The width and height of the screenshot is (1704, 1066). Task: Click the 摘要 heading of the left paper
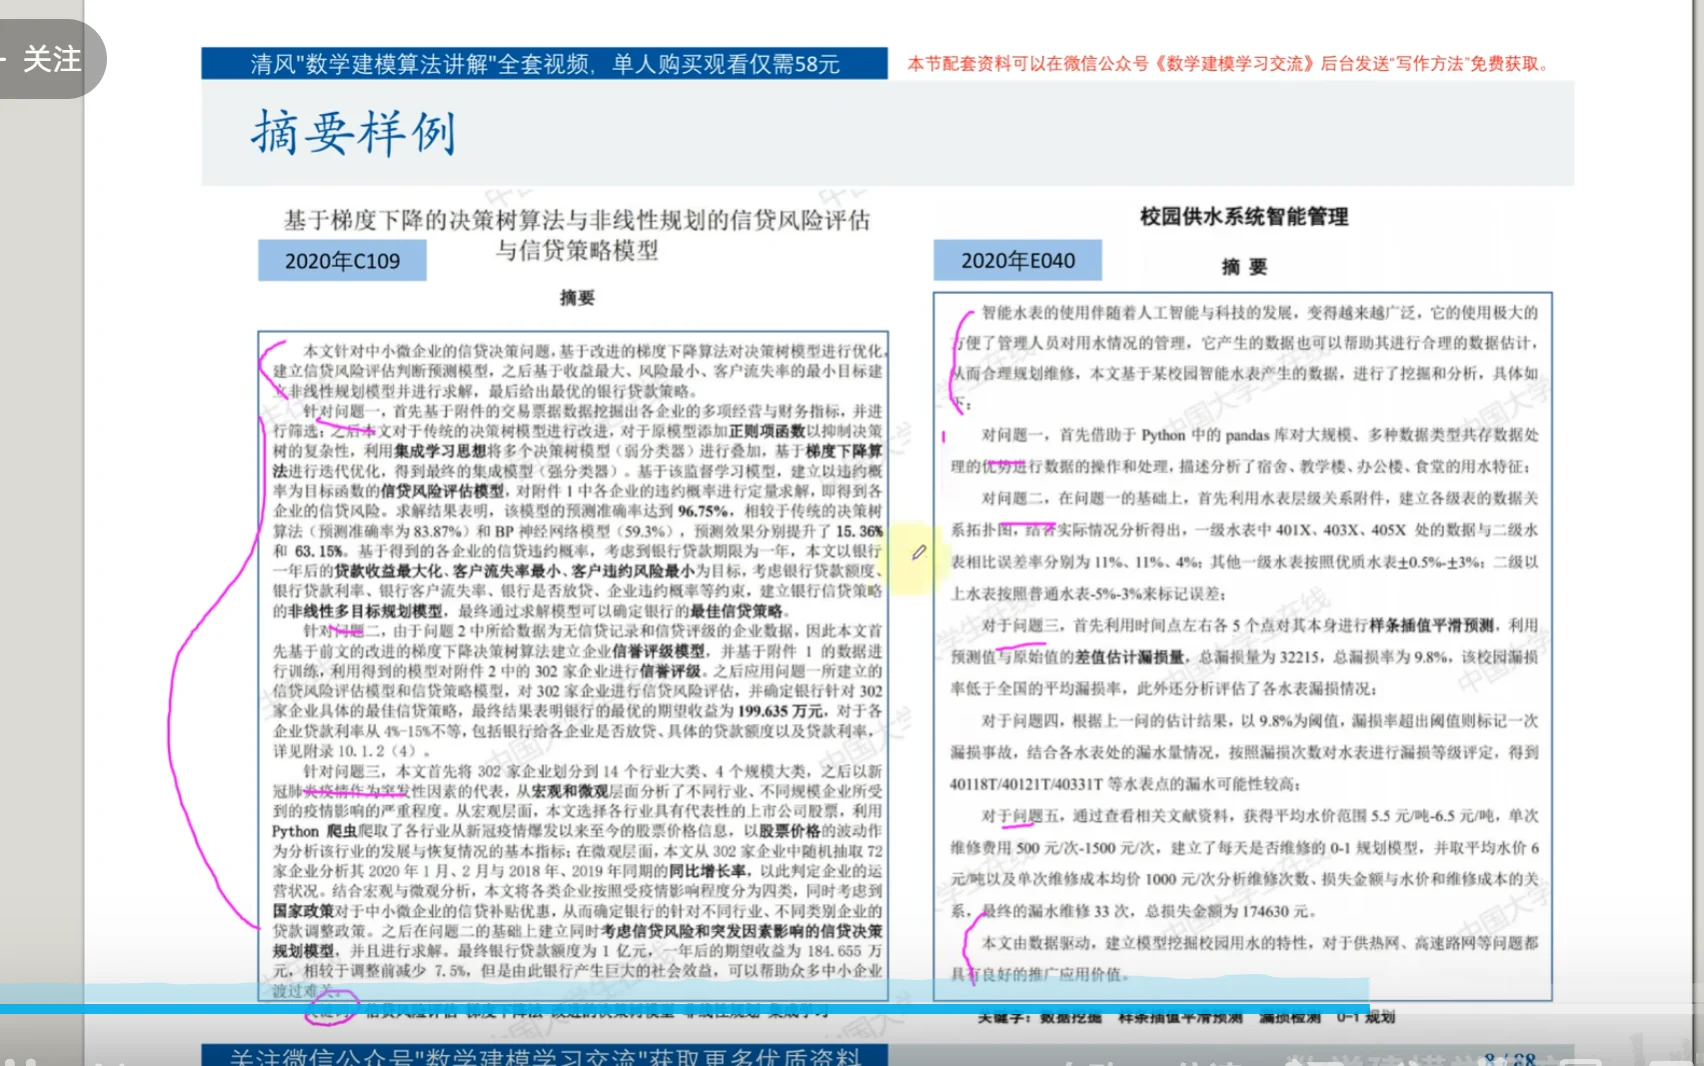(577, 297)
